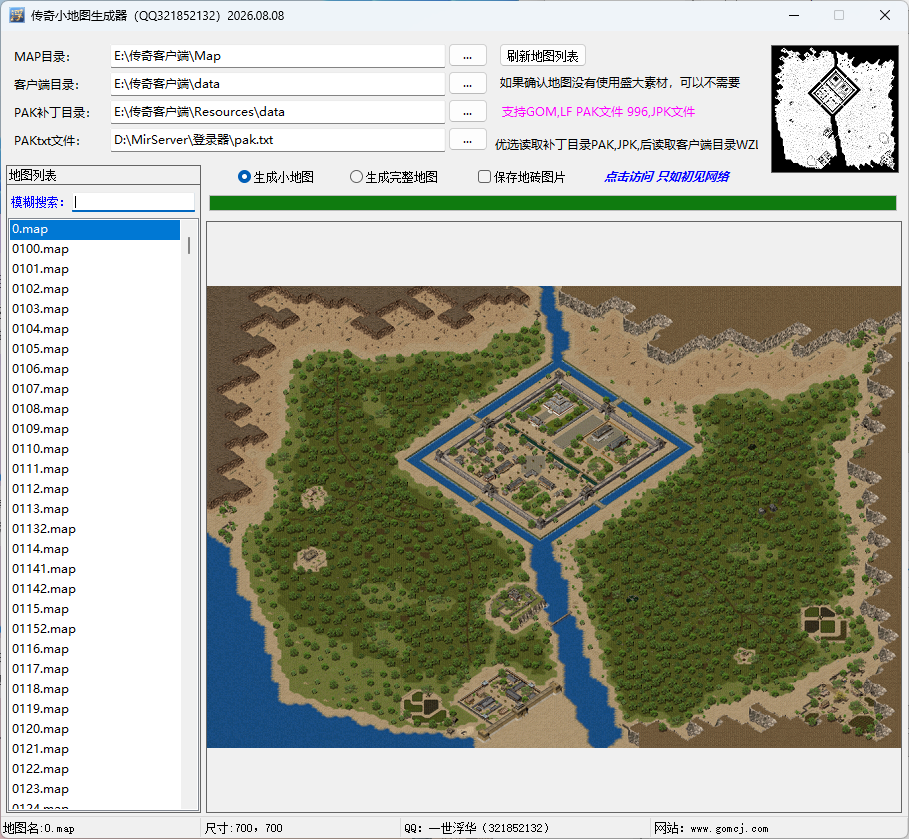Select 0109.map in the map list
The height and width of the screenshot is (839, 909).
pyautogui.click(x=95, y=429)
